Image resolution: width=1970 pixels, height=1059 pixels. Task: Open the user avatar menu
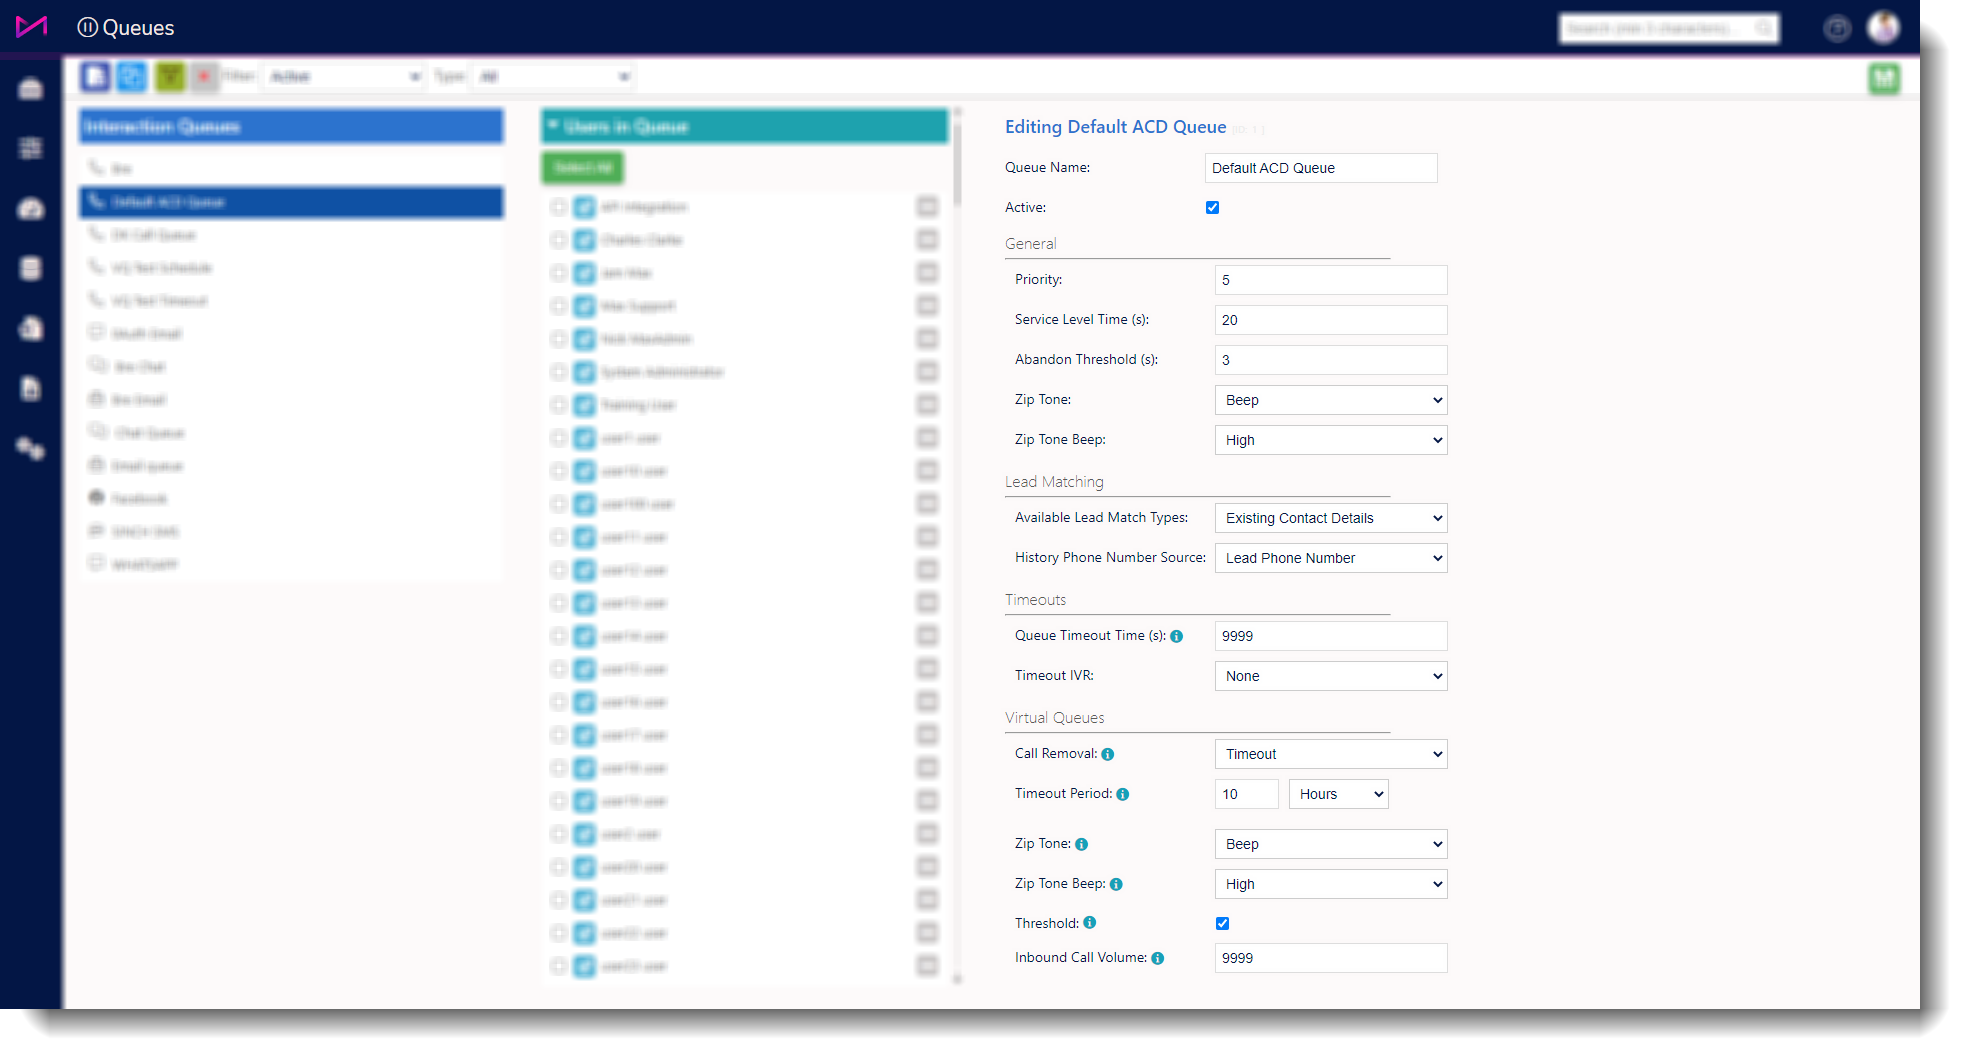click(x=1884, y=27)
